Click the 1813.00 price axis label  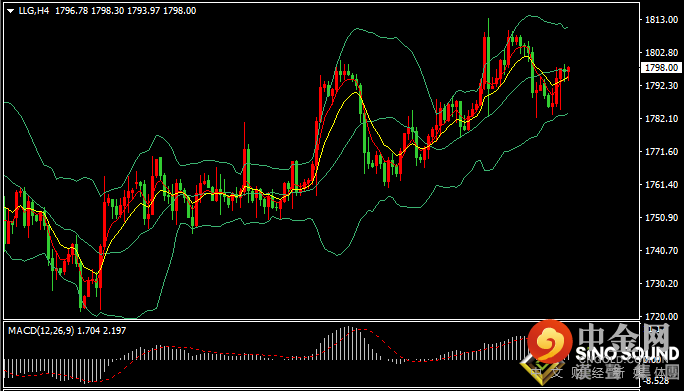tap(662, 20)
